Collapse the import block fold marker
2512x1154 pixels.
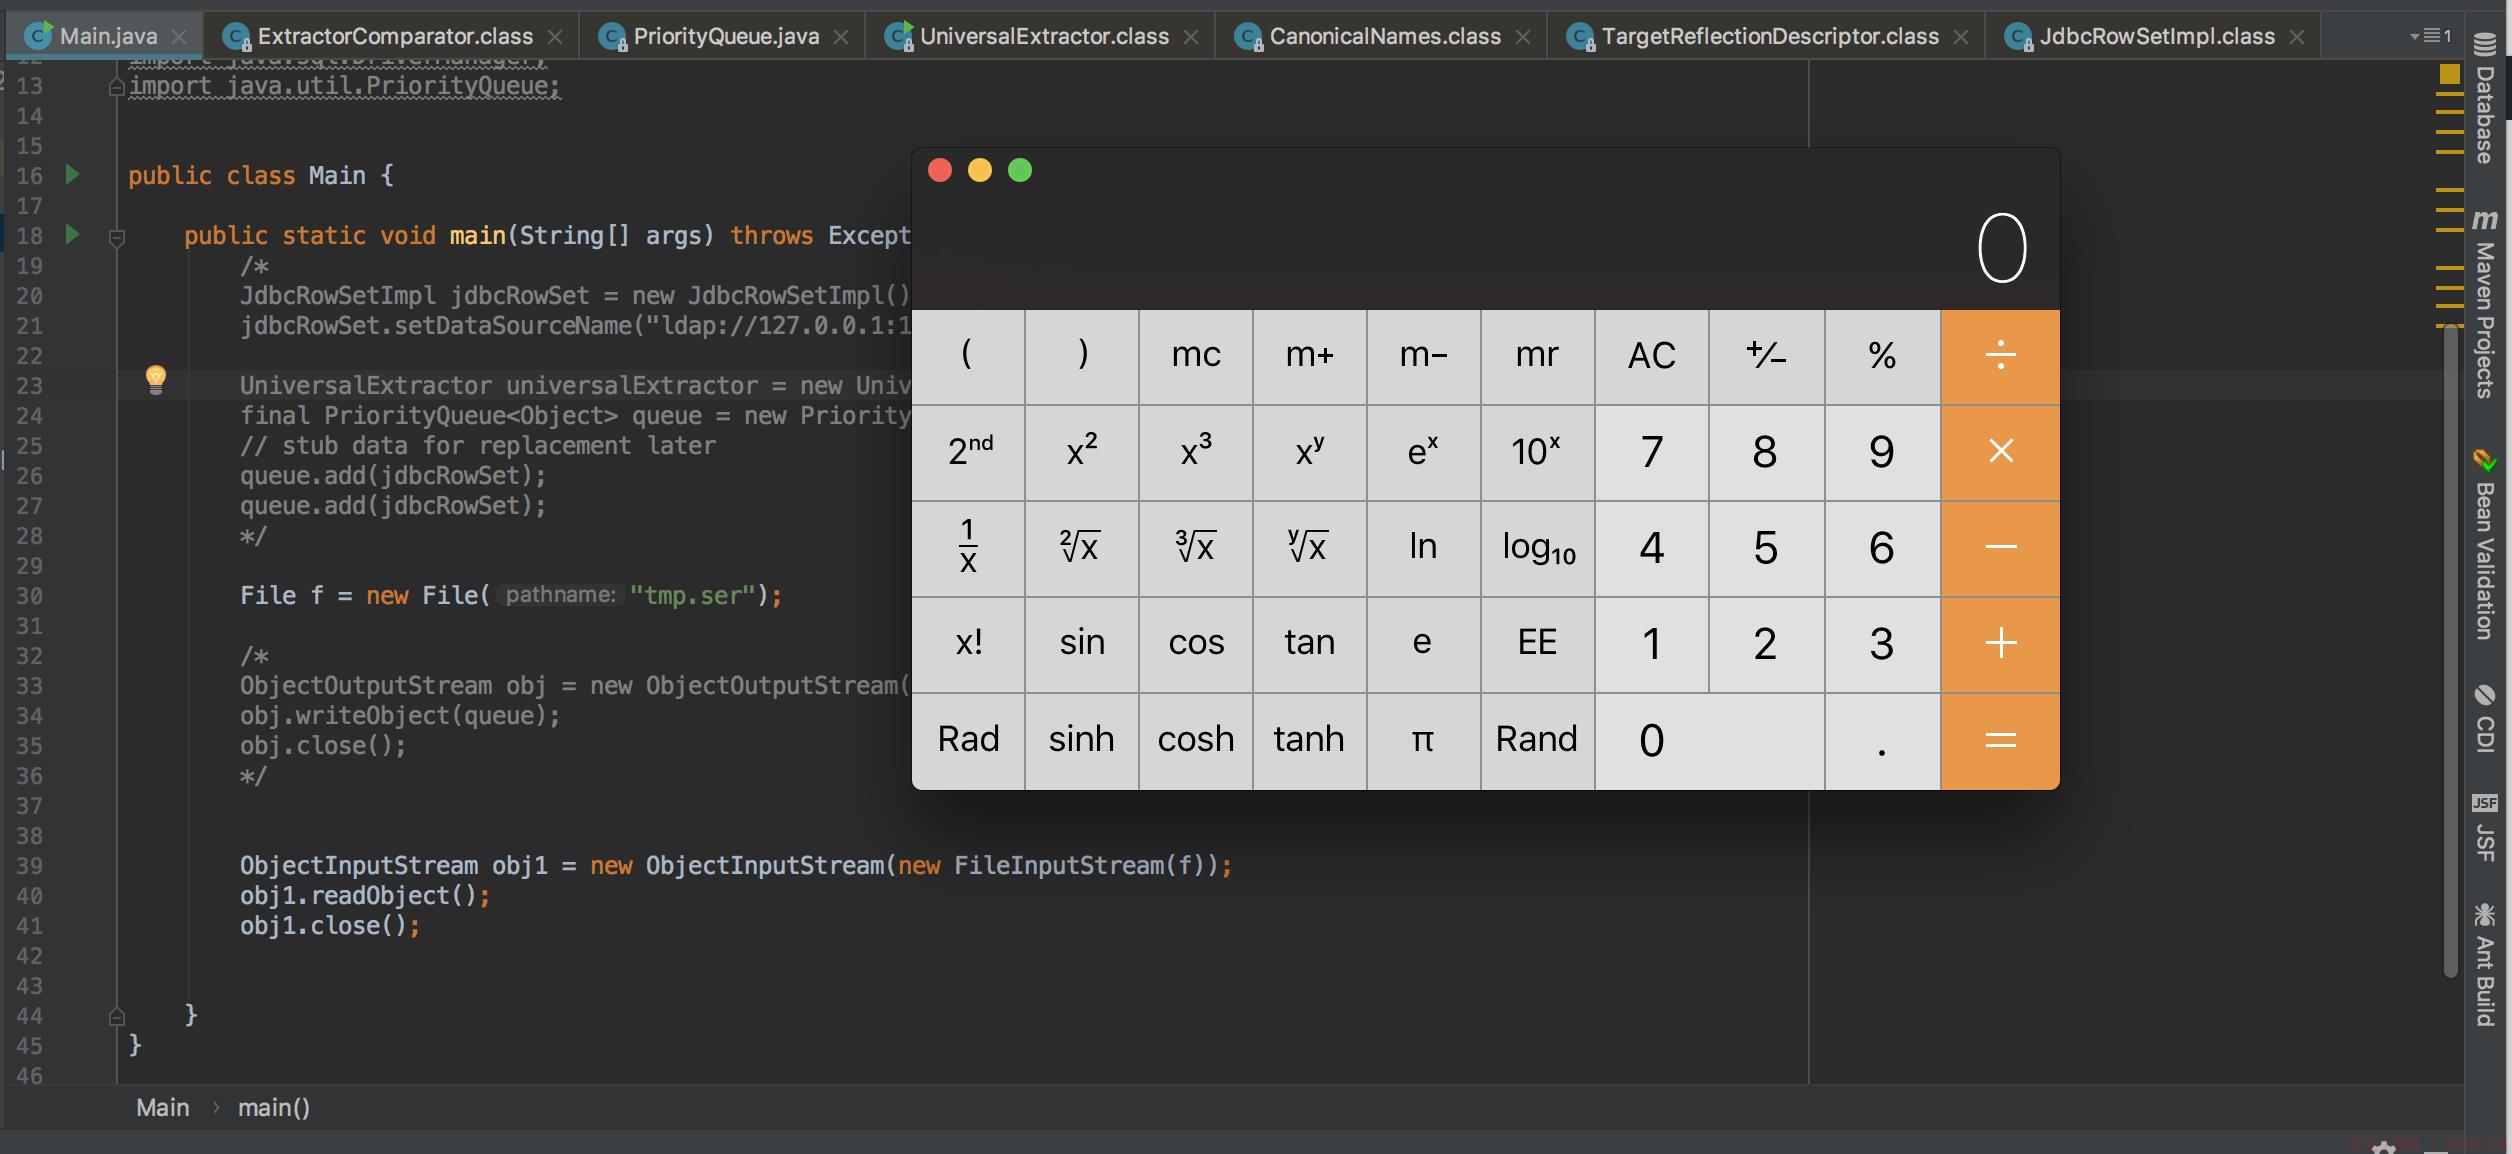click(116, 88)
